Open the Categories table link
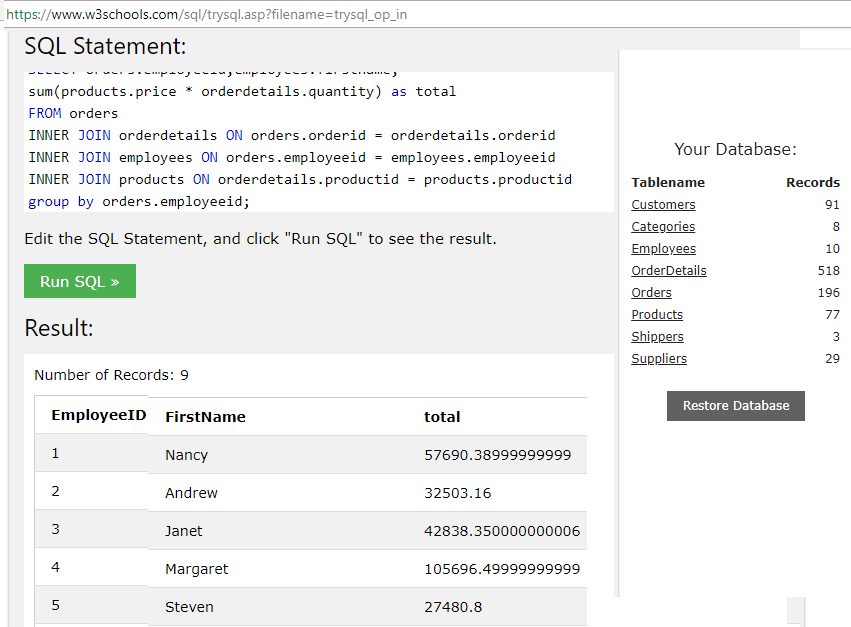Image resolution: width=851 pixels, height=627 pixels. (x=663, y=227)
